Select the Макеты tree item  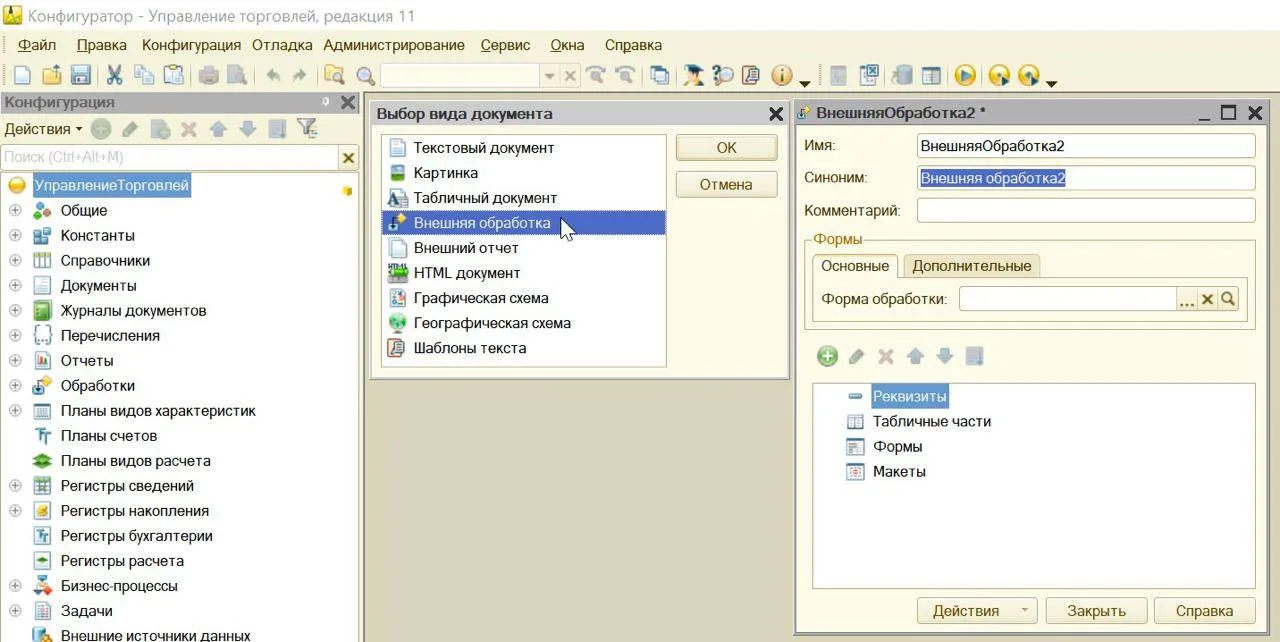click(899, 472)
